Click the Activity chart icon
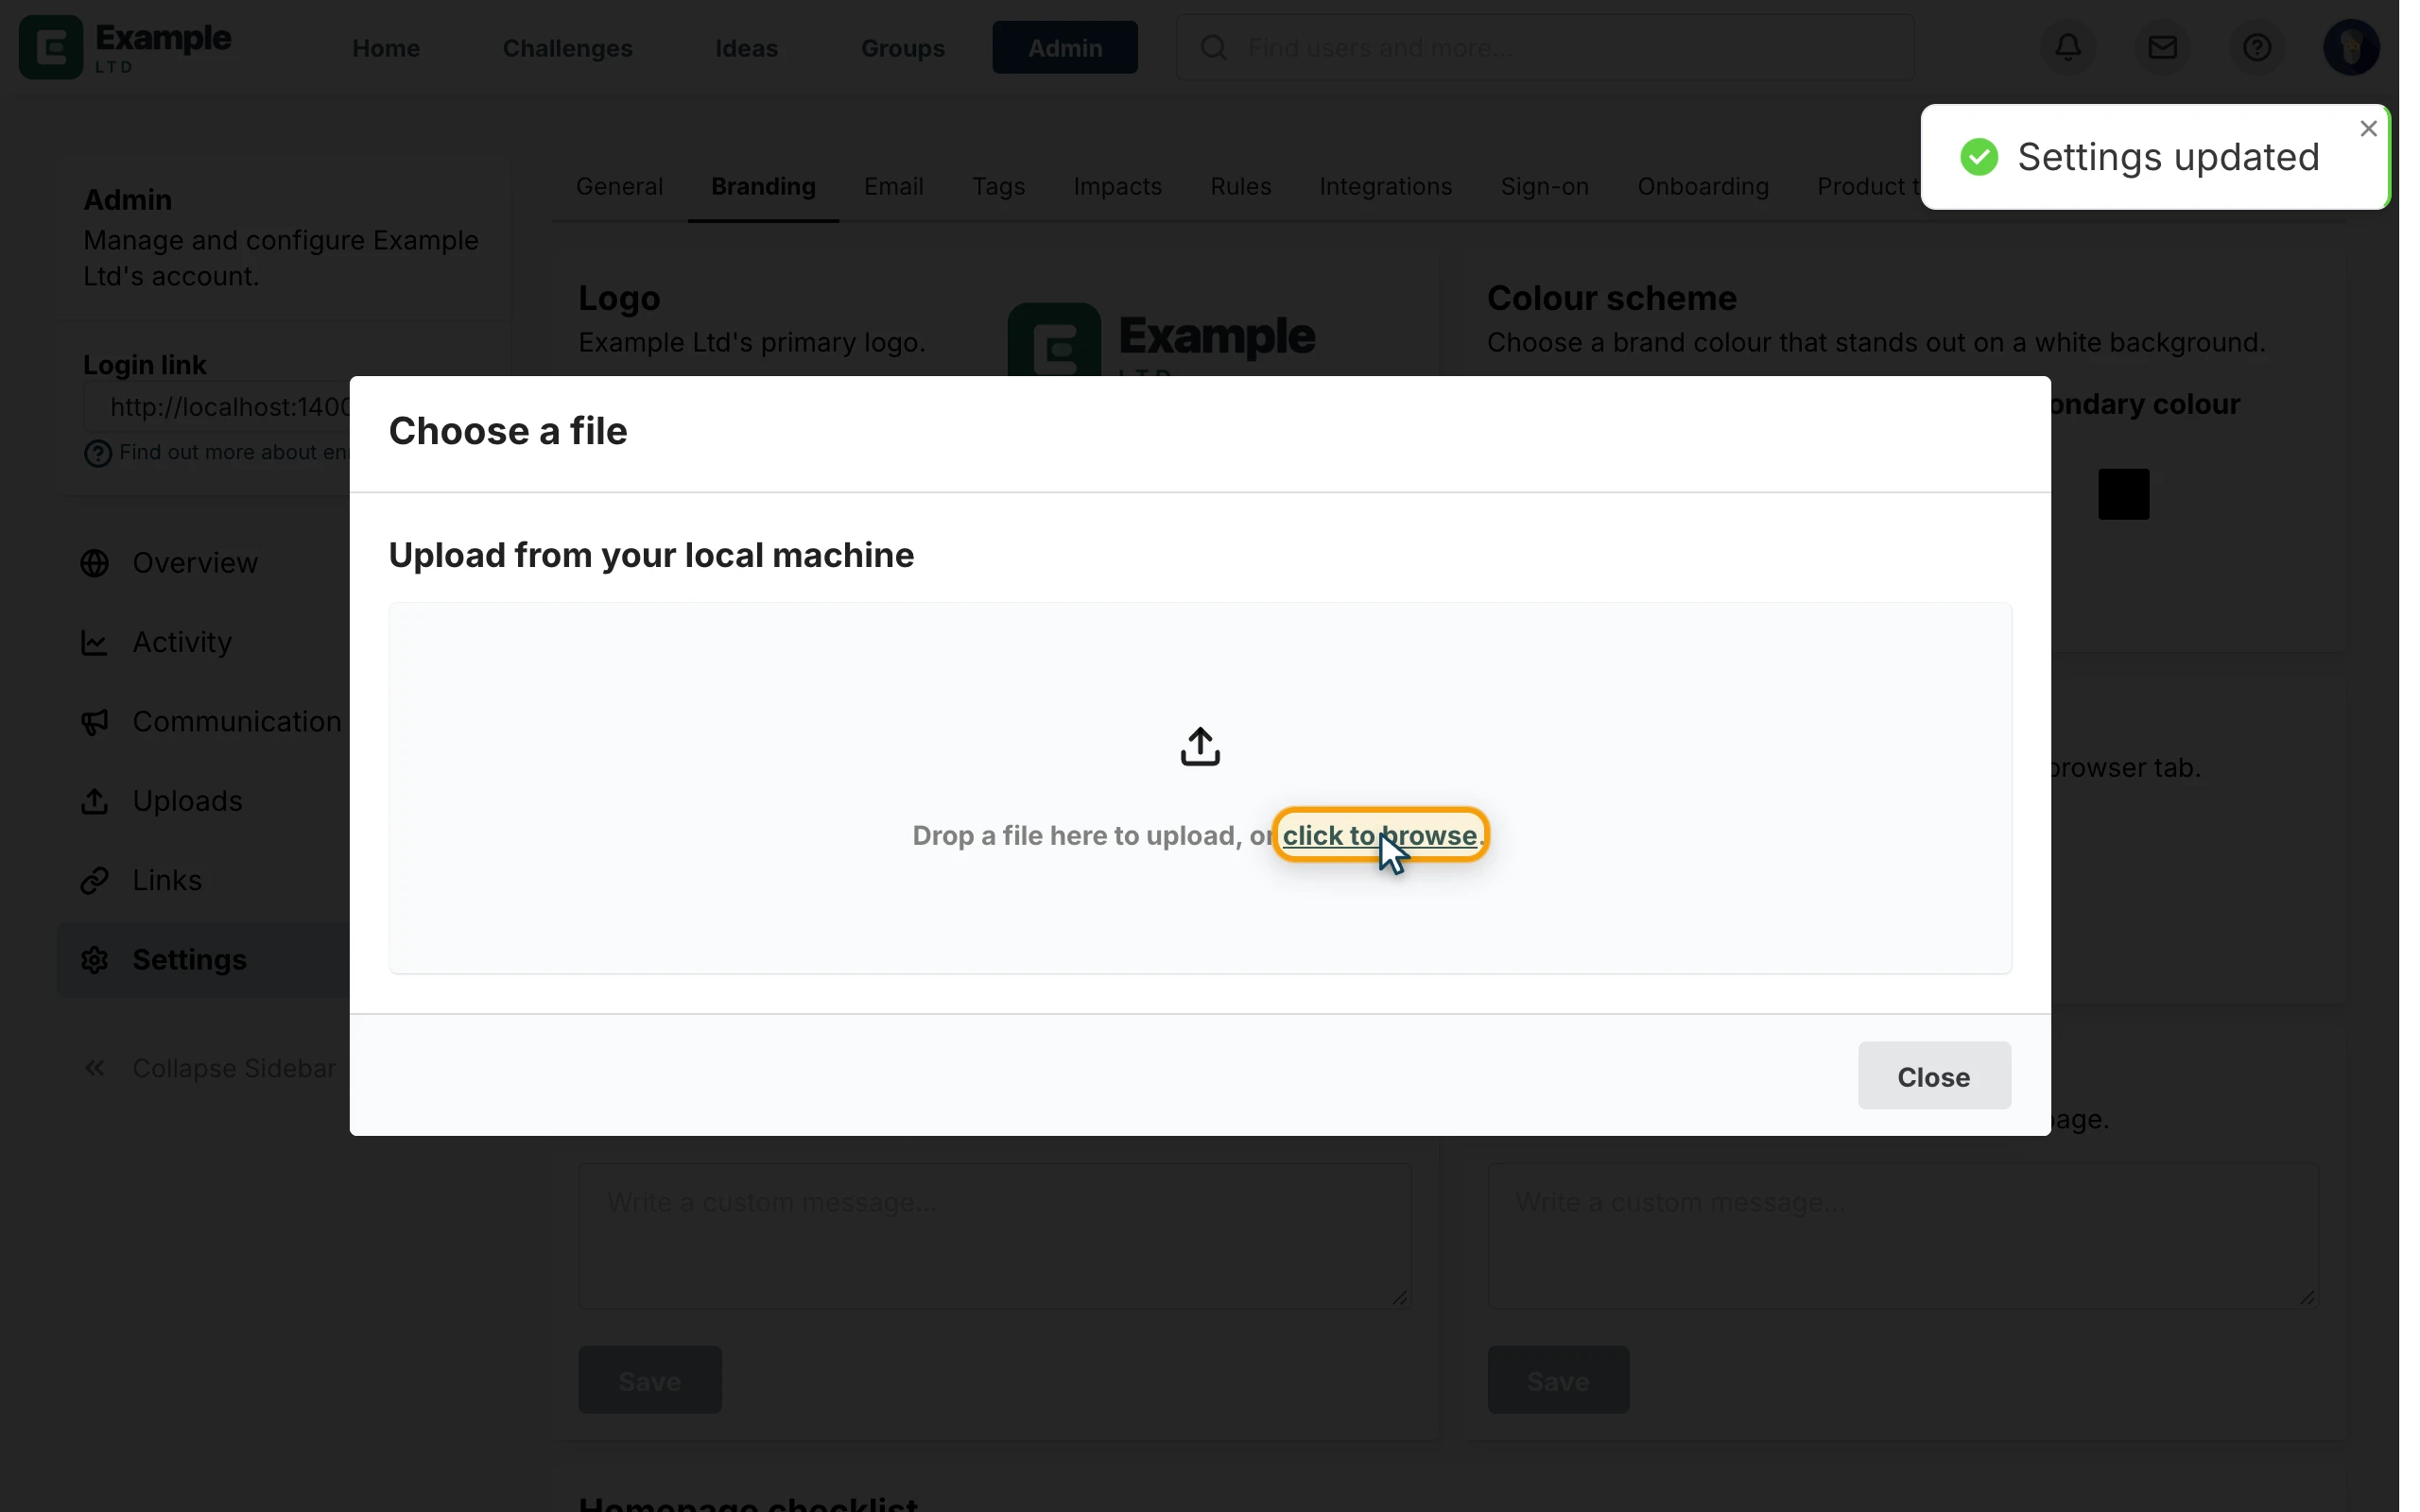 95,642
